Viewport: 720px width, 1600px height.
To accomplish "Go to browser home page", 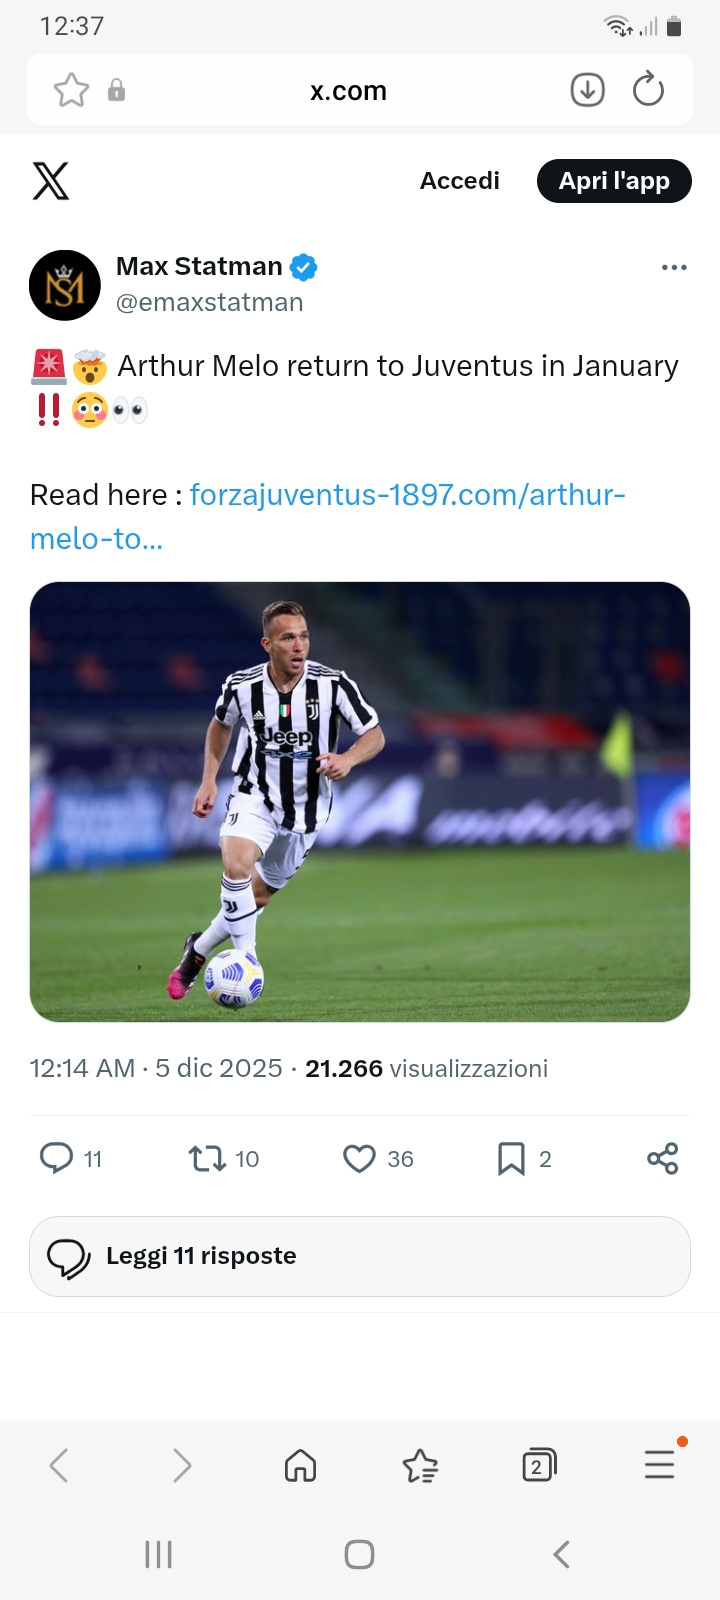I will [x=300, y=1466].
